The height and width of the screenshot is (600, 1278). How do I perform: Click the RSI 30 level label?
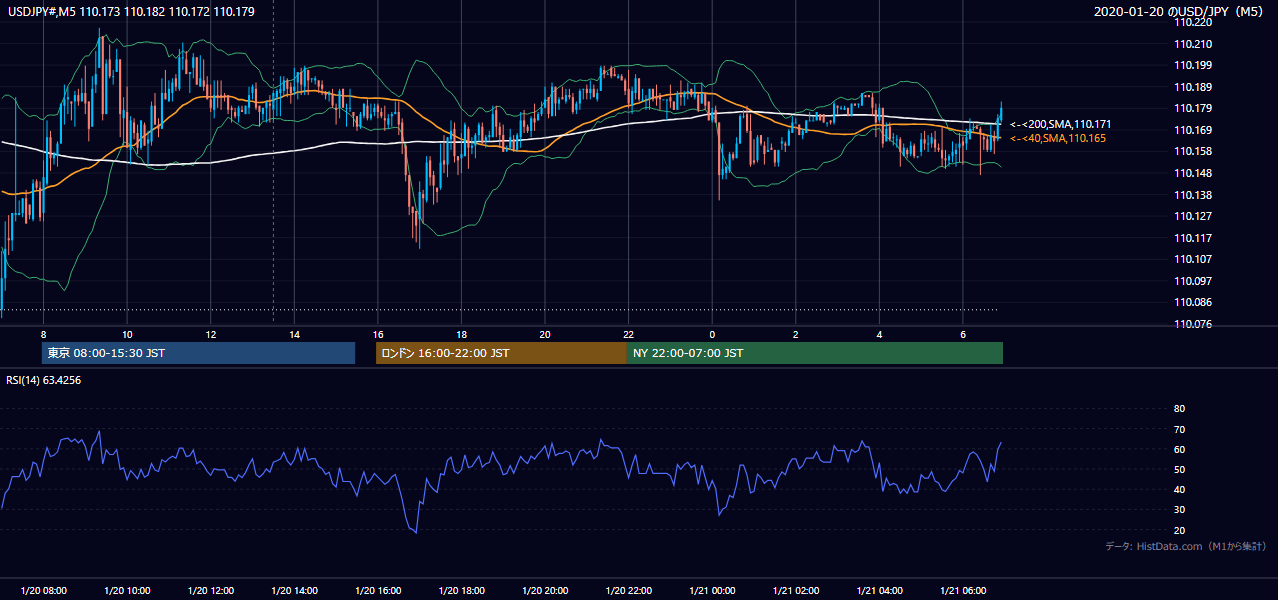coord(1179,510)
